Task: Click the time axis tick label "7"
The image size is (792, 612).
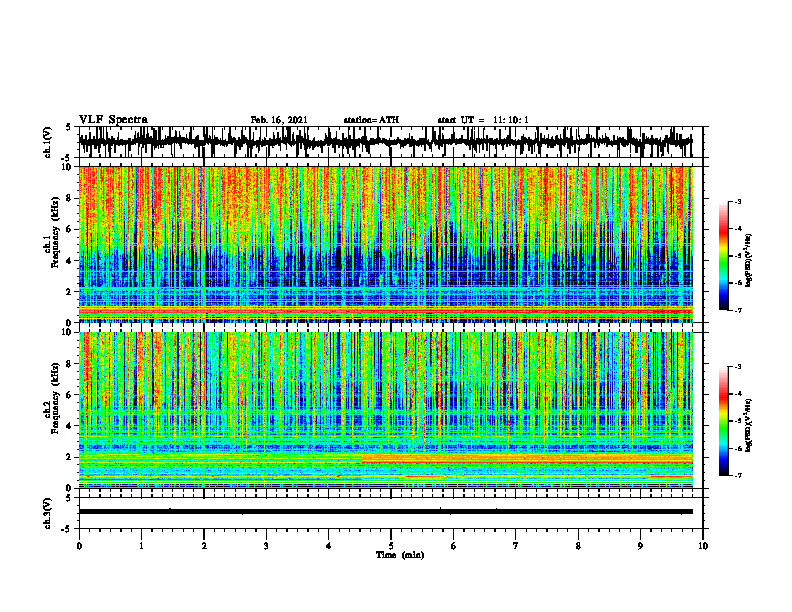Action: coord(516,546)
